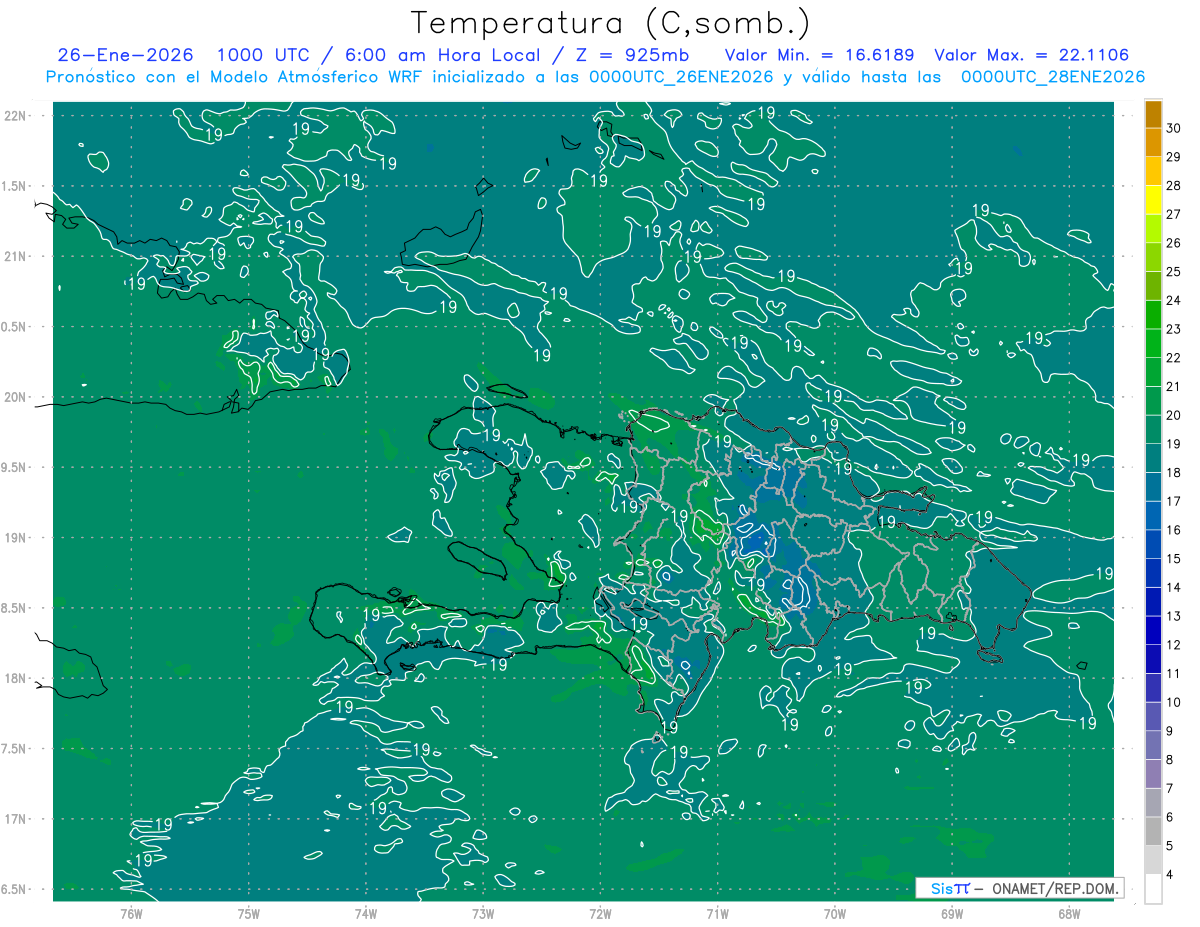Click the "16" value on the color scale
This screenshot has height=927, width=1200.
(x=1174, y=530)
